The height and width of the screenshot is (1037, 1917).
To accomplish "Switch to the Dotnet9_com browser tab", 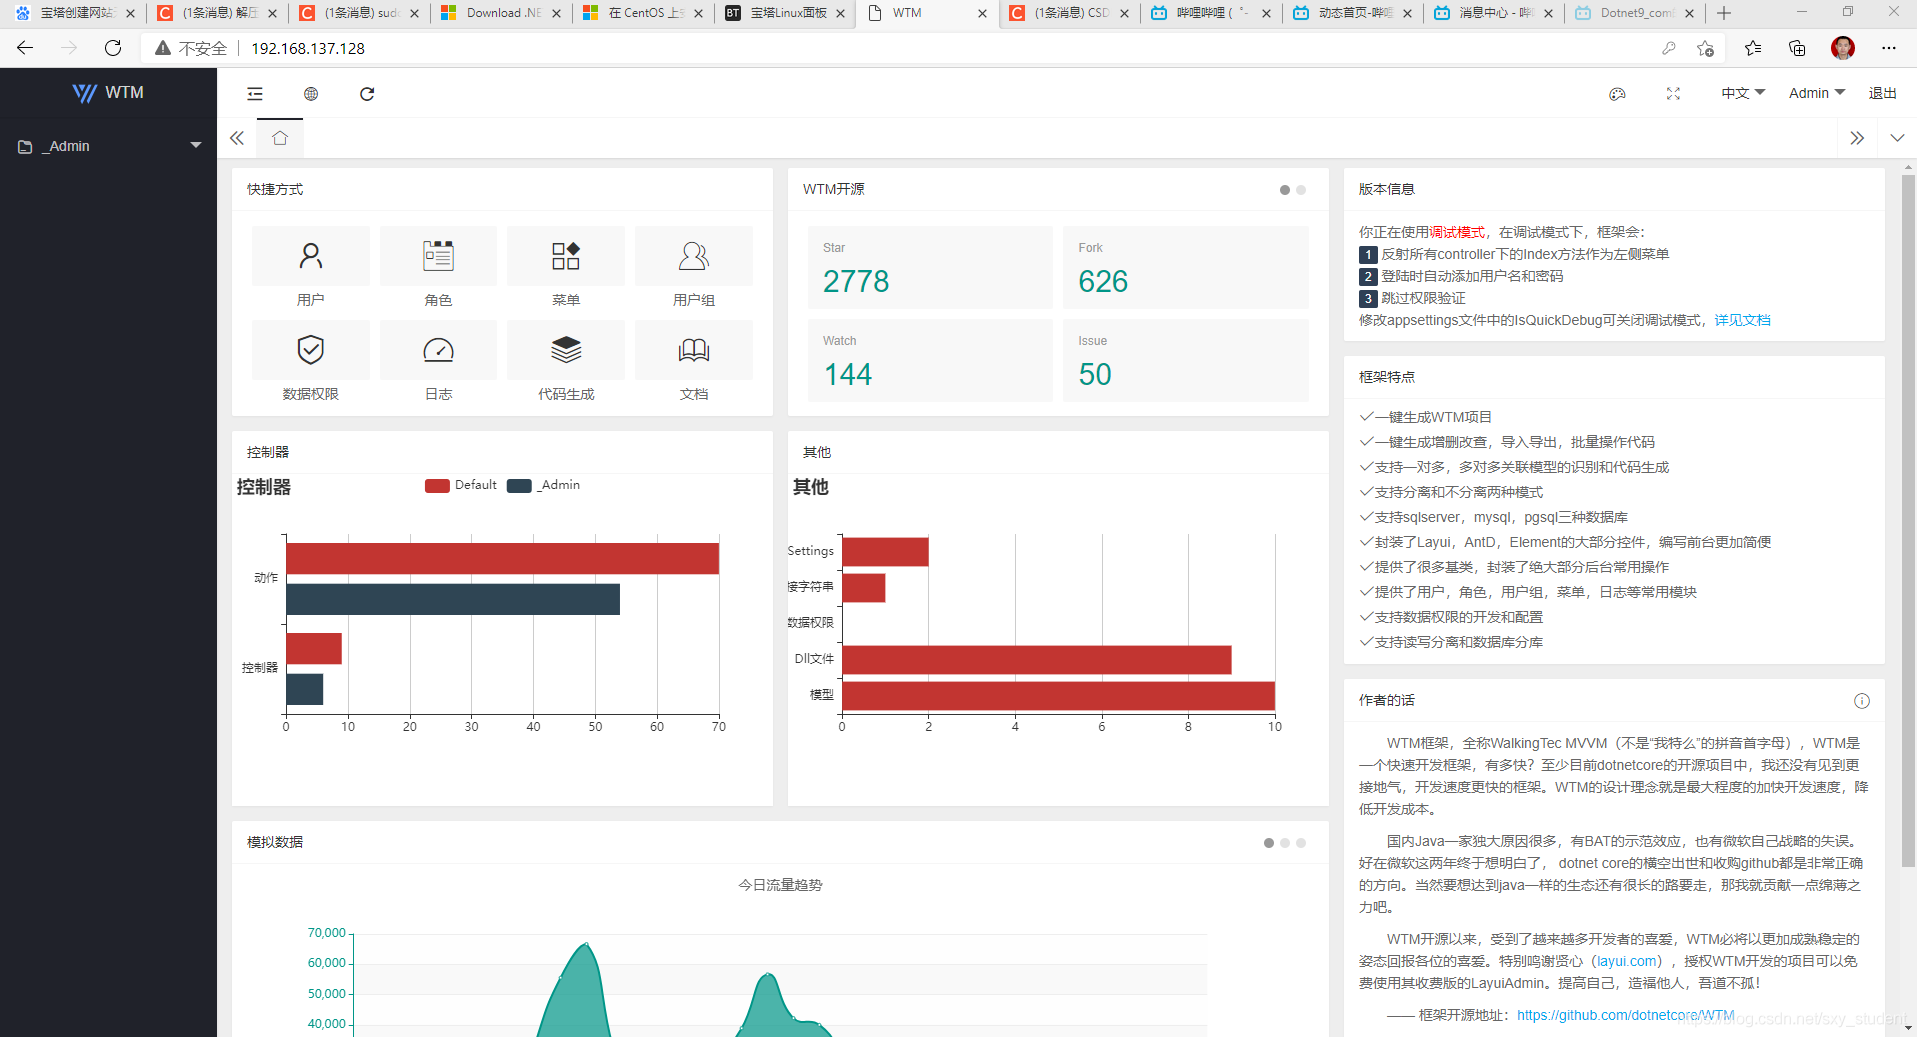I will tap(1635, 13).
